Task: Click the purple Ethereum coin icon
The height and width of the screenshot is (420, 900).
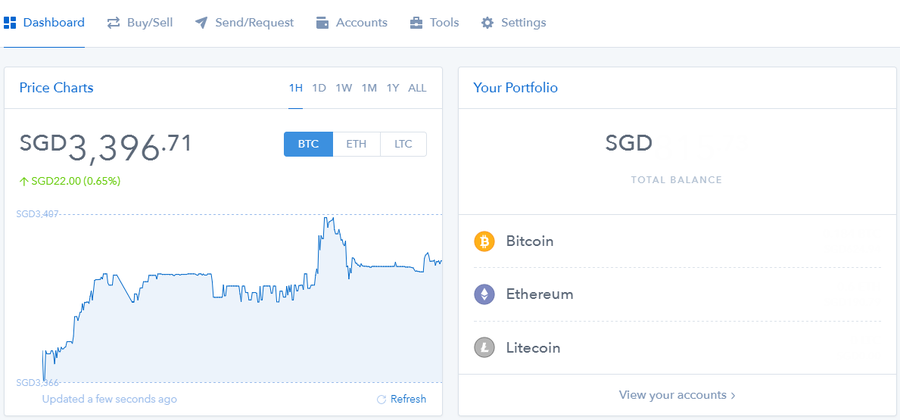Action: (484, 295)
